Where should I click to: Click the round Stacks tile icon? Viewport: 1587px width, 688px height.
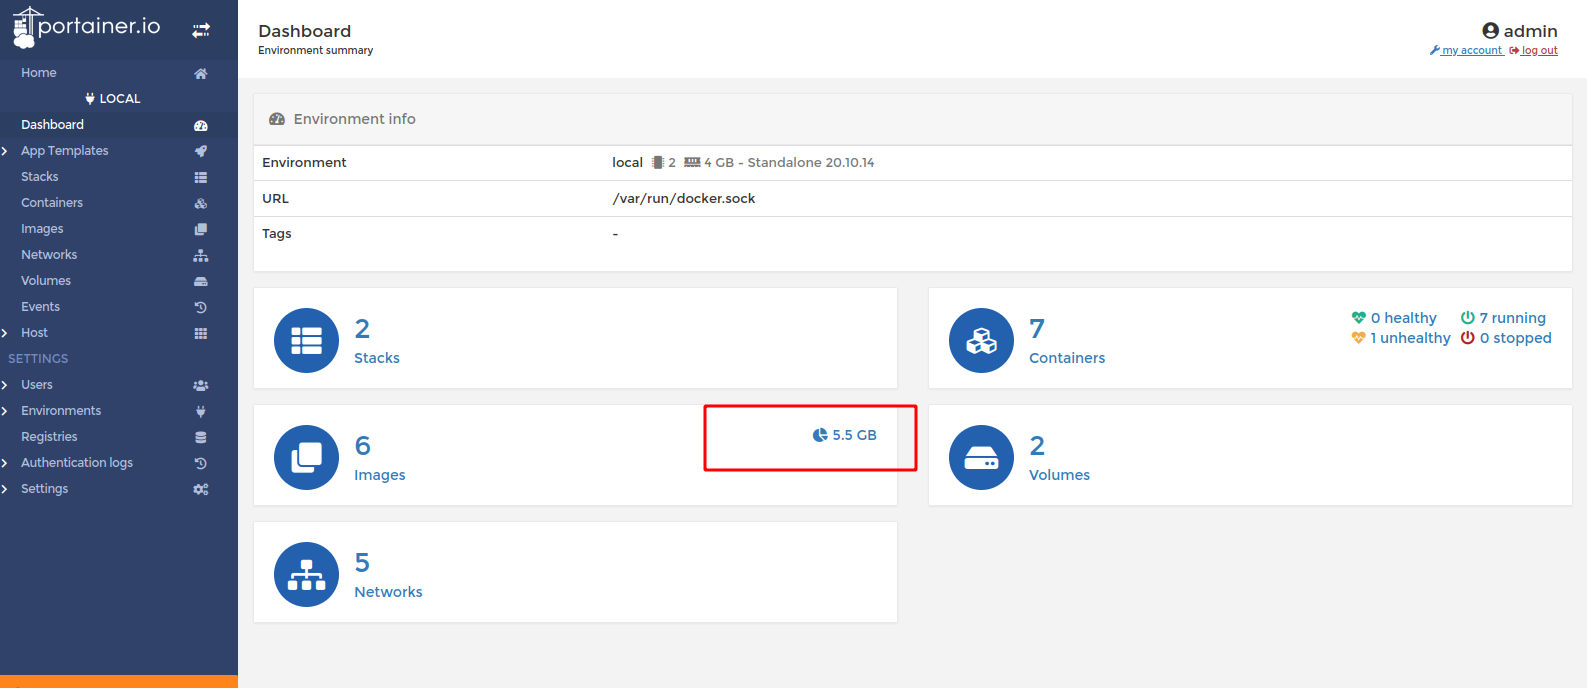tap(306, 340)
